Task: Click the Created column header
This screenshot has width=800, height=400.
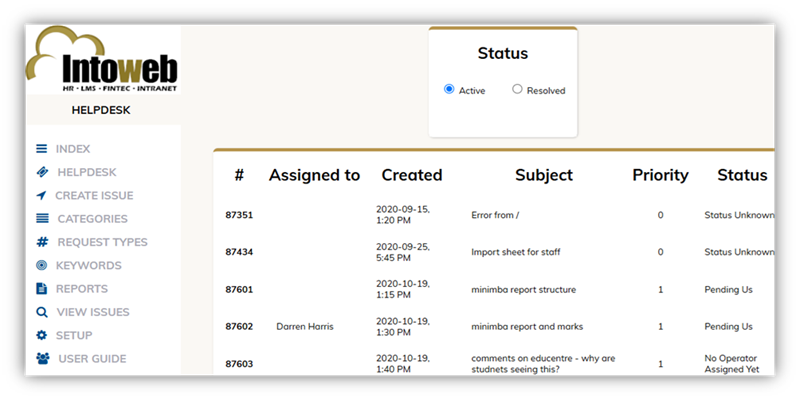Action: click(412, 175)
